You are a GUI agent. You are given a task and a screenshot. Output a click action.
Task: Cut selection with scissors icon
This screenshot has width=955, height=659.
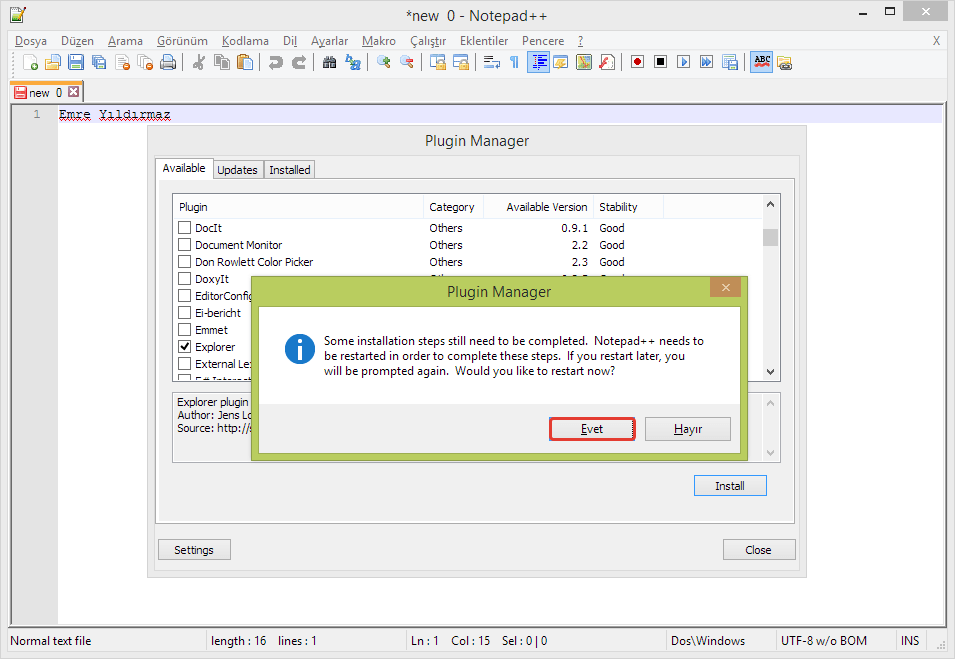pyautogui.click(x=198, y=62)
